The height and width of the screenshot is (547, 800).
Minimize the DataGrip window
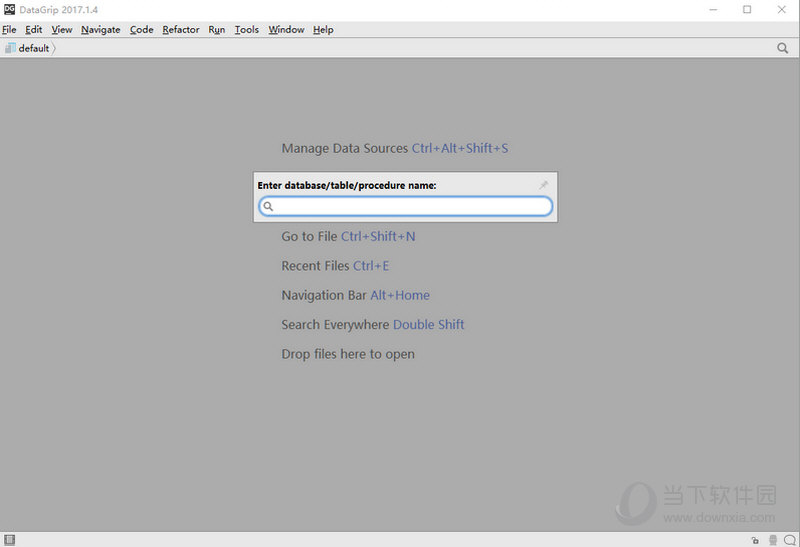(713, 10)
